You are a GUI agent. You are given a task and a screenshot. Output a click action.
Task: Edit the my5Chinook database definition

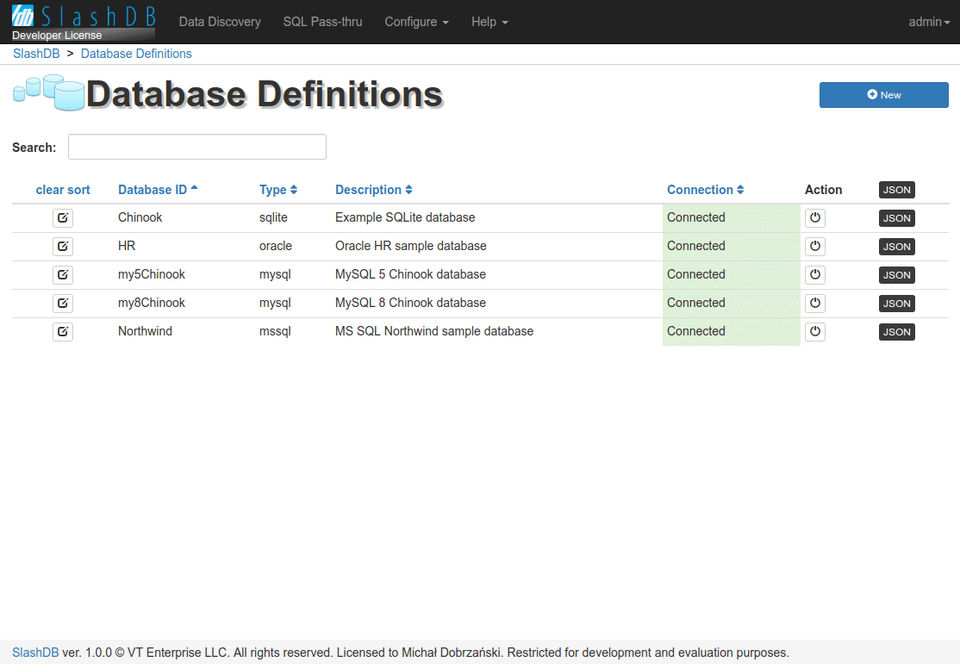(x=63, y=275)
